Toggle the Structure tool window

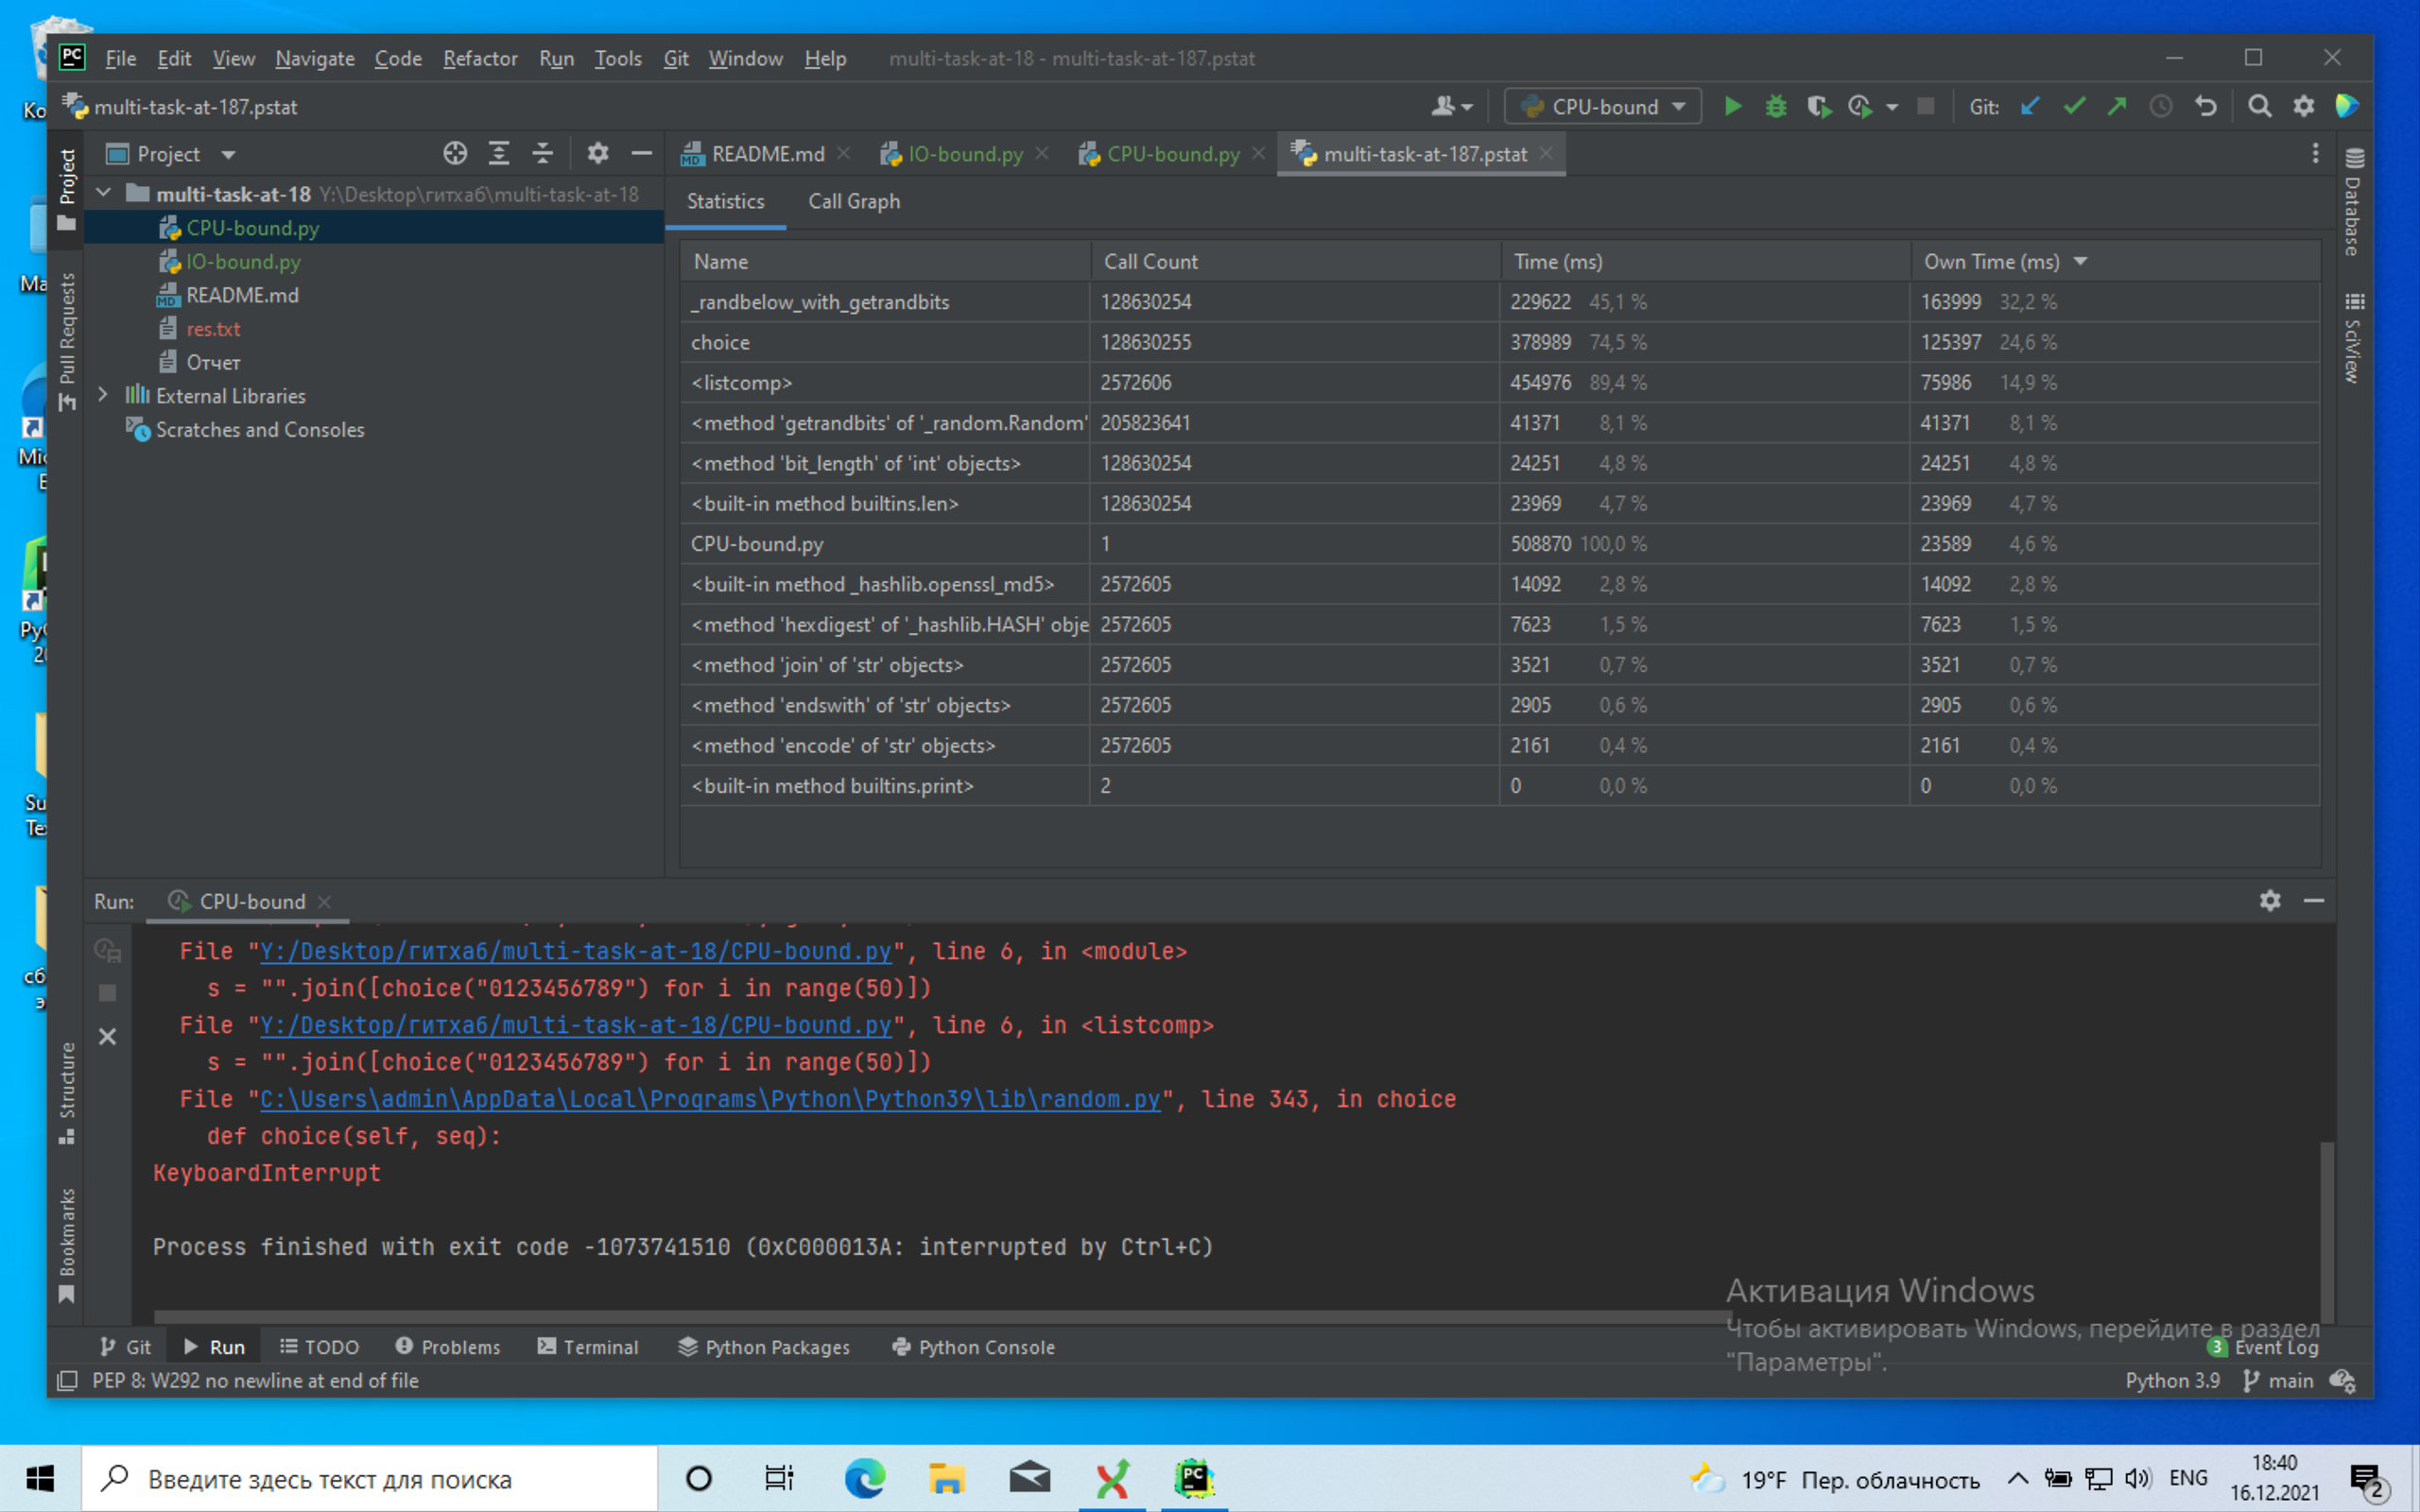click(67, 1091)
